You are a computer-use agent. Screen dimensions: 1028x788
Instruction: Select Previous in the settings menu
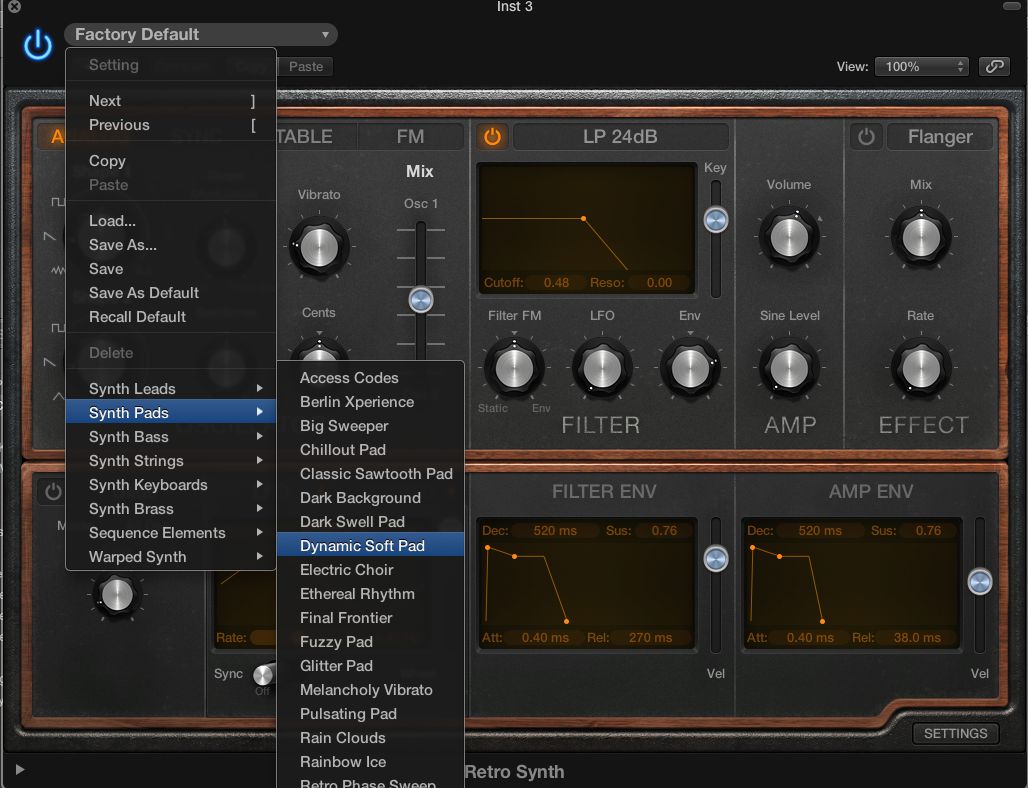[x=171, y=125]
